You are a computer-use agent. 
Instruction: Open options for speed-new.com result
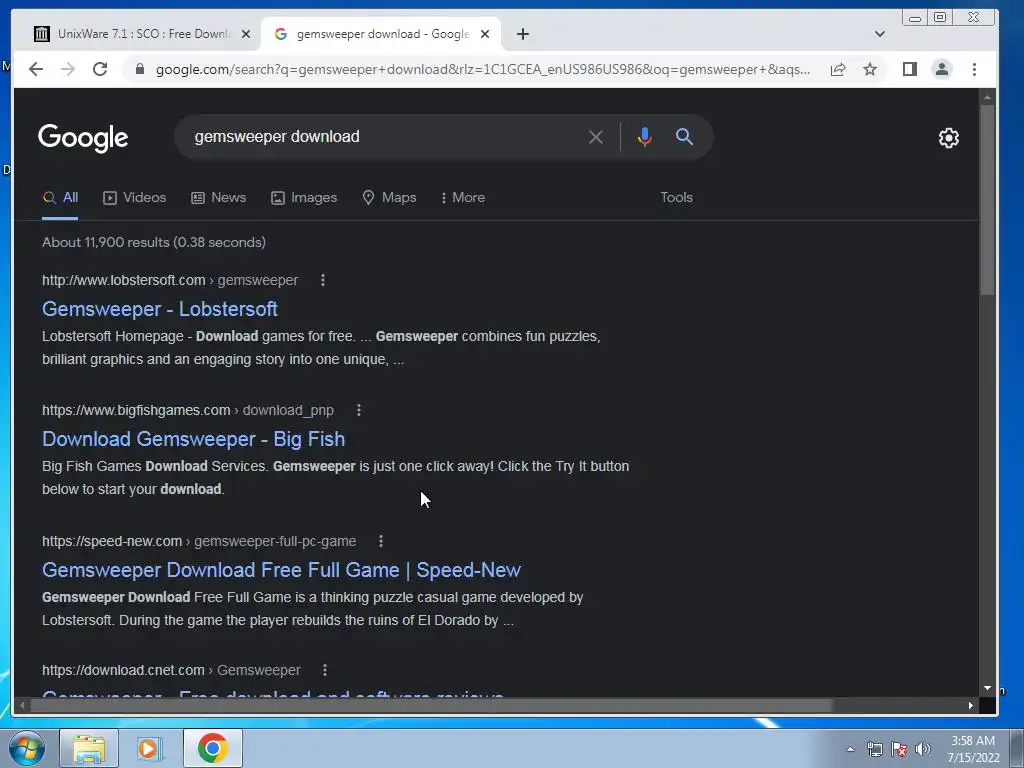pyautogui.click(x=381, y=541)
